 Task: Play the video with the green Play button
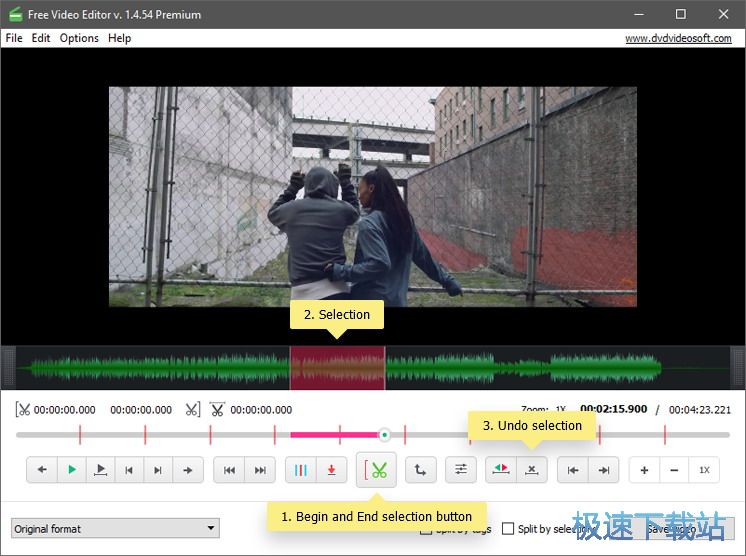pos(72,470)
